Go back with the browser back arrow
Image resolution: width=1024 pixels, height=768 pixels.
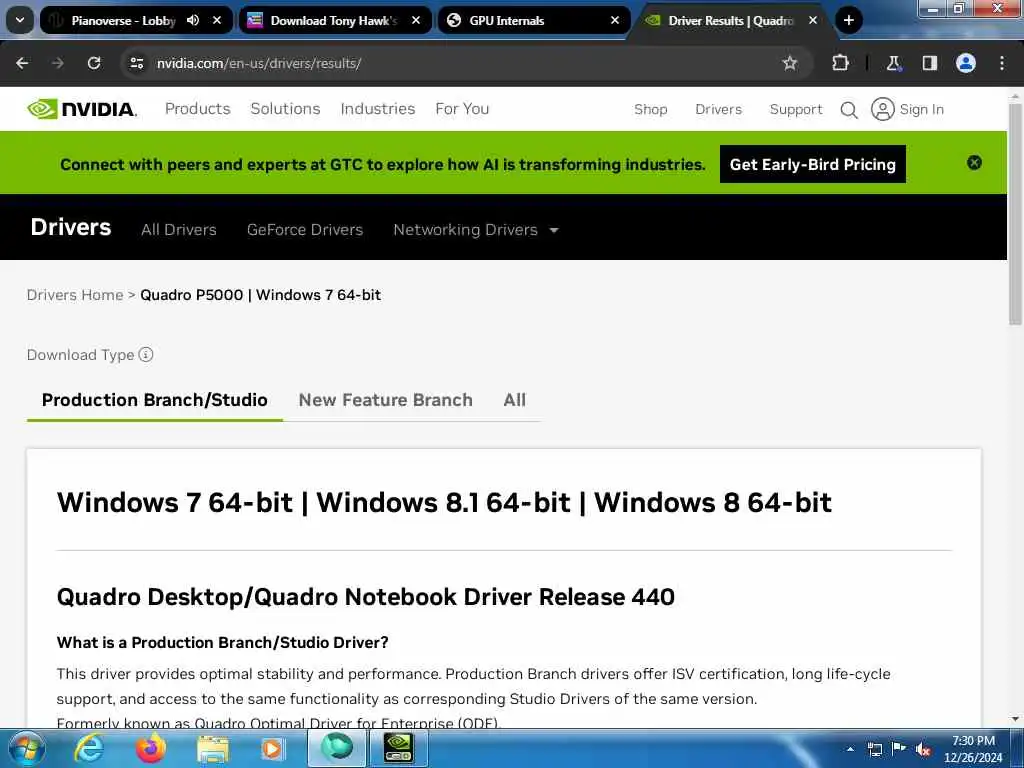[x=22, y=63]
